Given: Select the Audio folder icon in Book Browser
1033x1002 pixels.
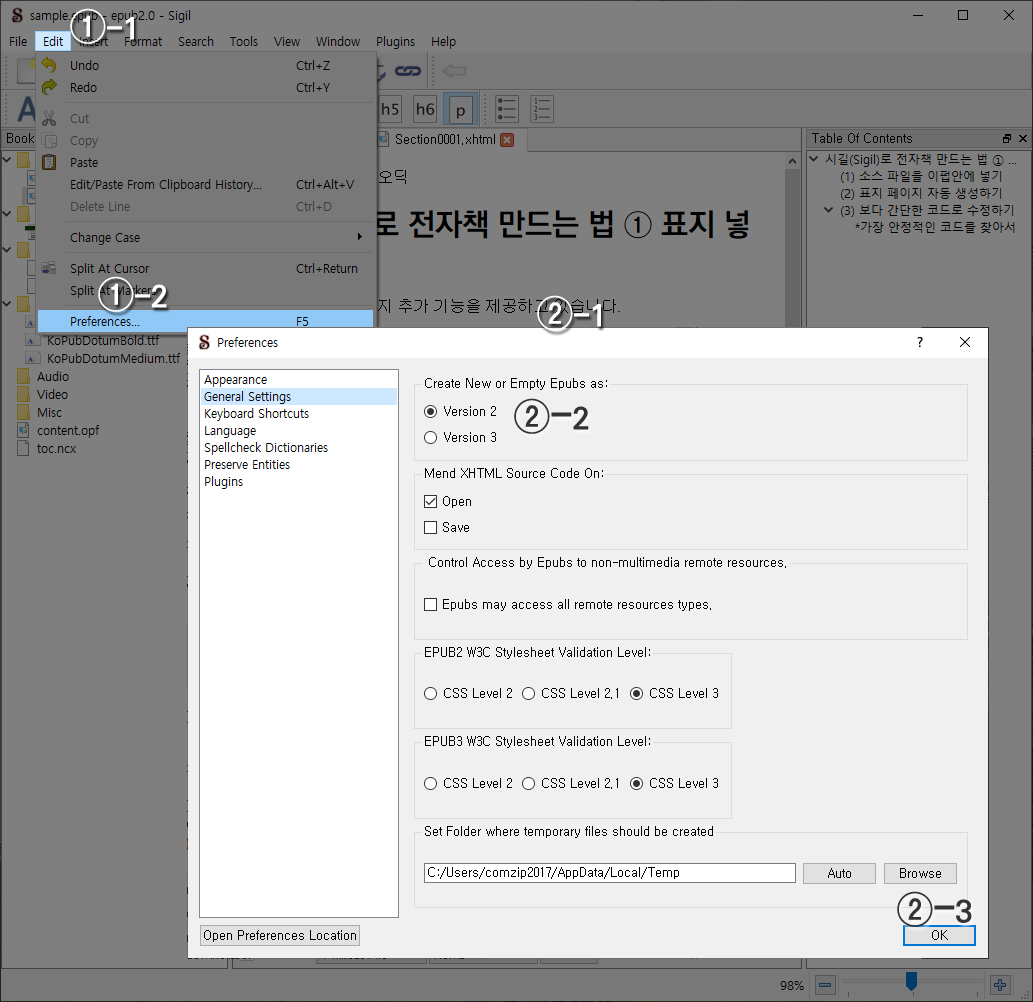Looking at the screenshot, I should [24, 376].
